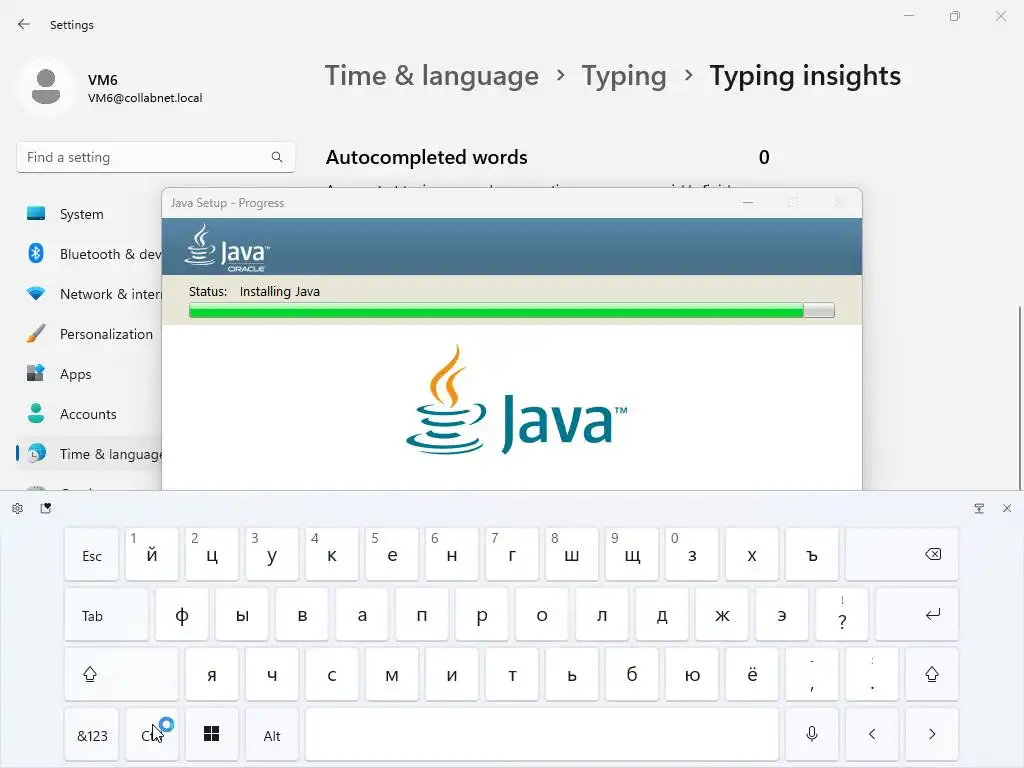Click the VM6 user avatar

tap(46, 87)
